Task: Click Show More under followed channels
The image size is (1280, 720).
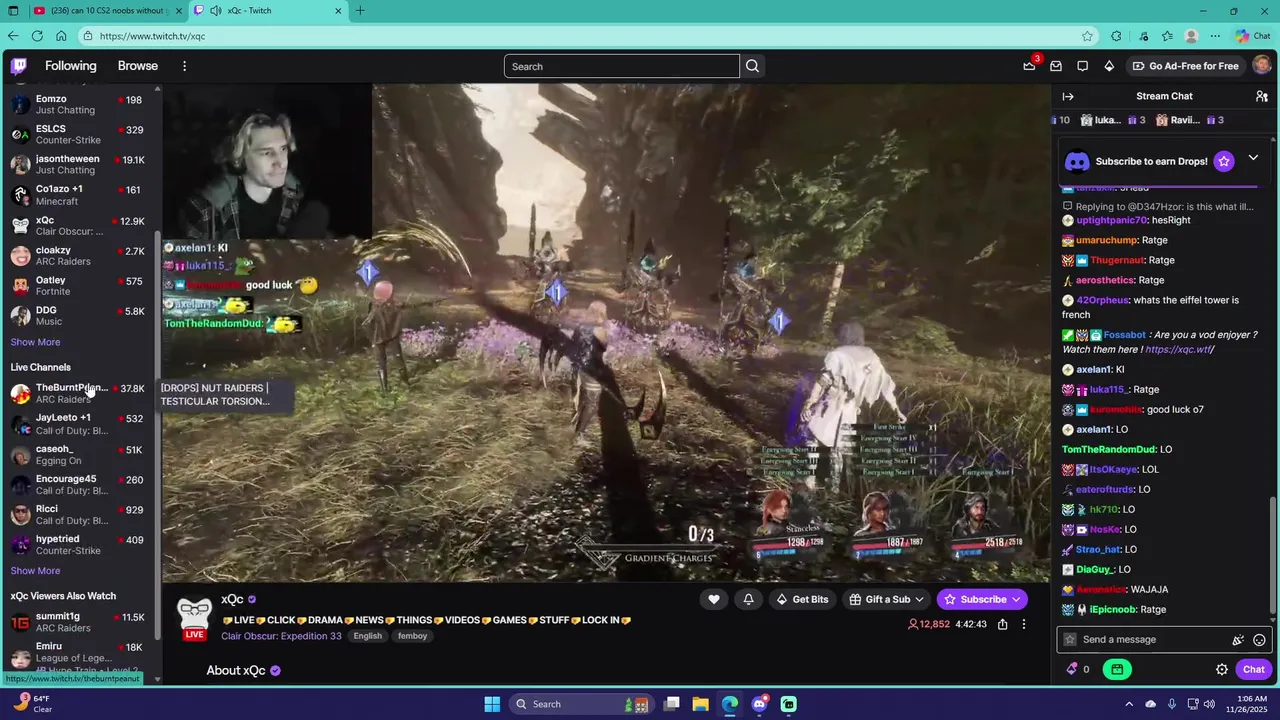Action: pos(35,342)
